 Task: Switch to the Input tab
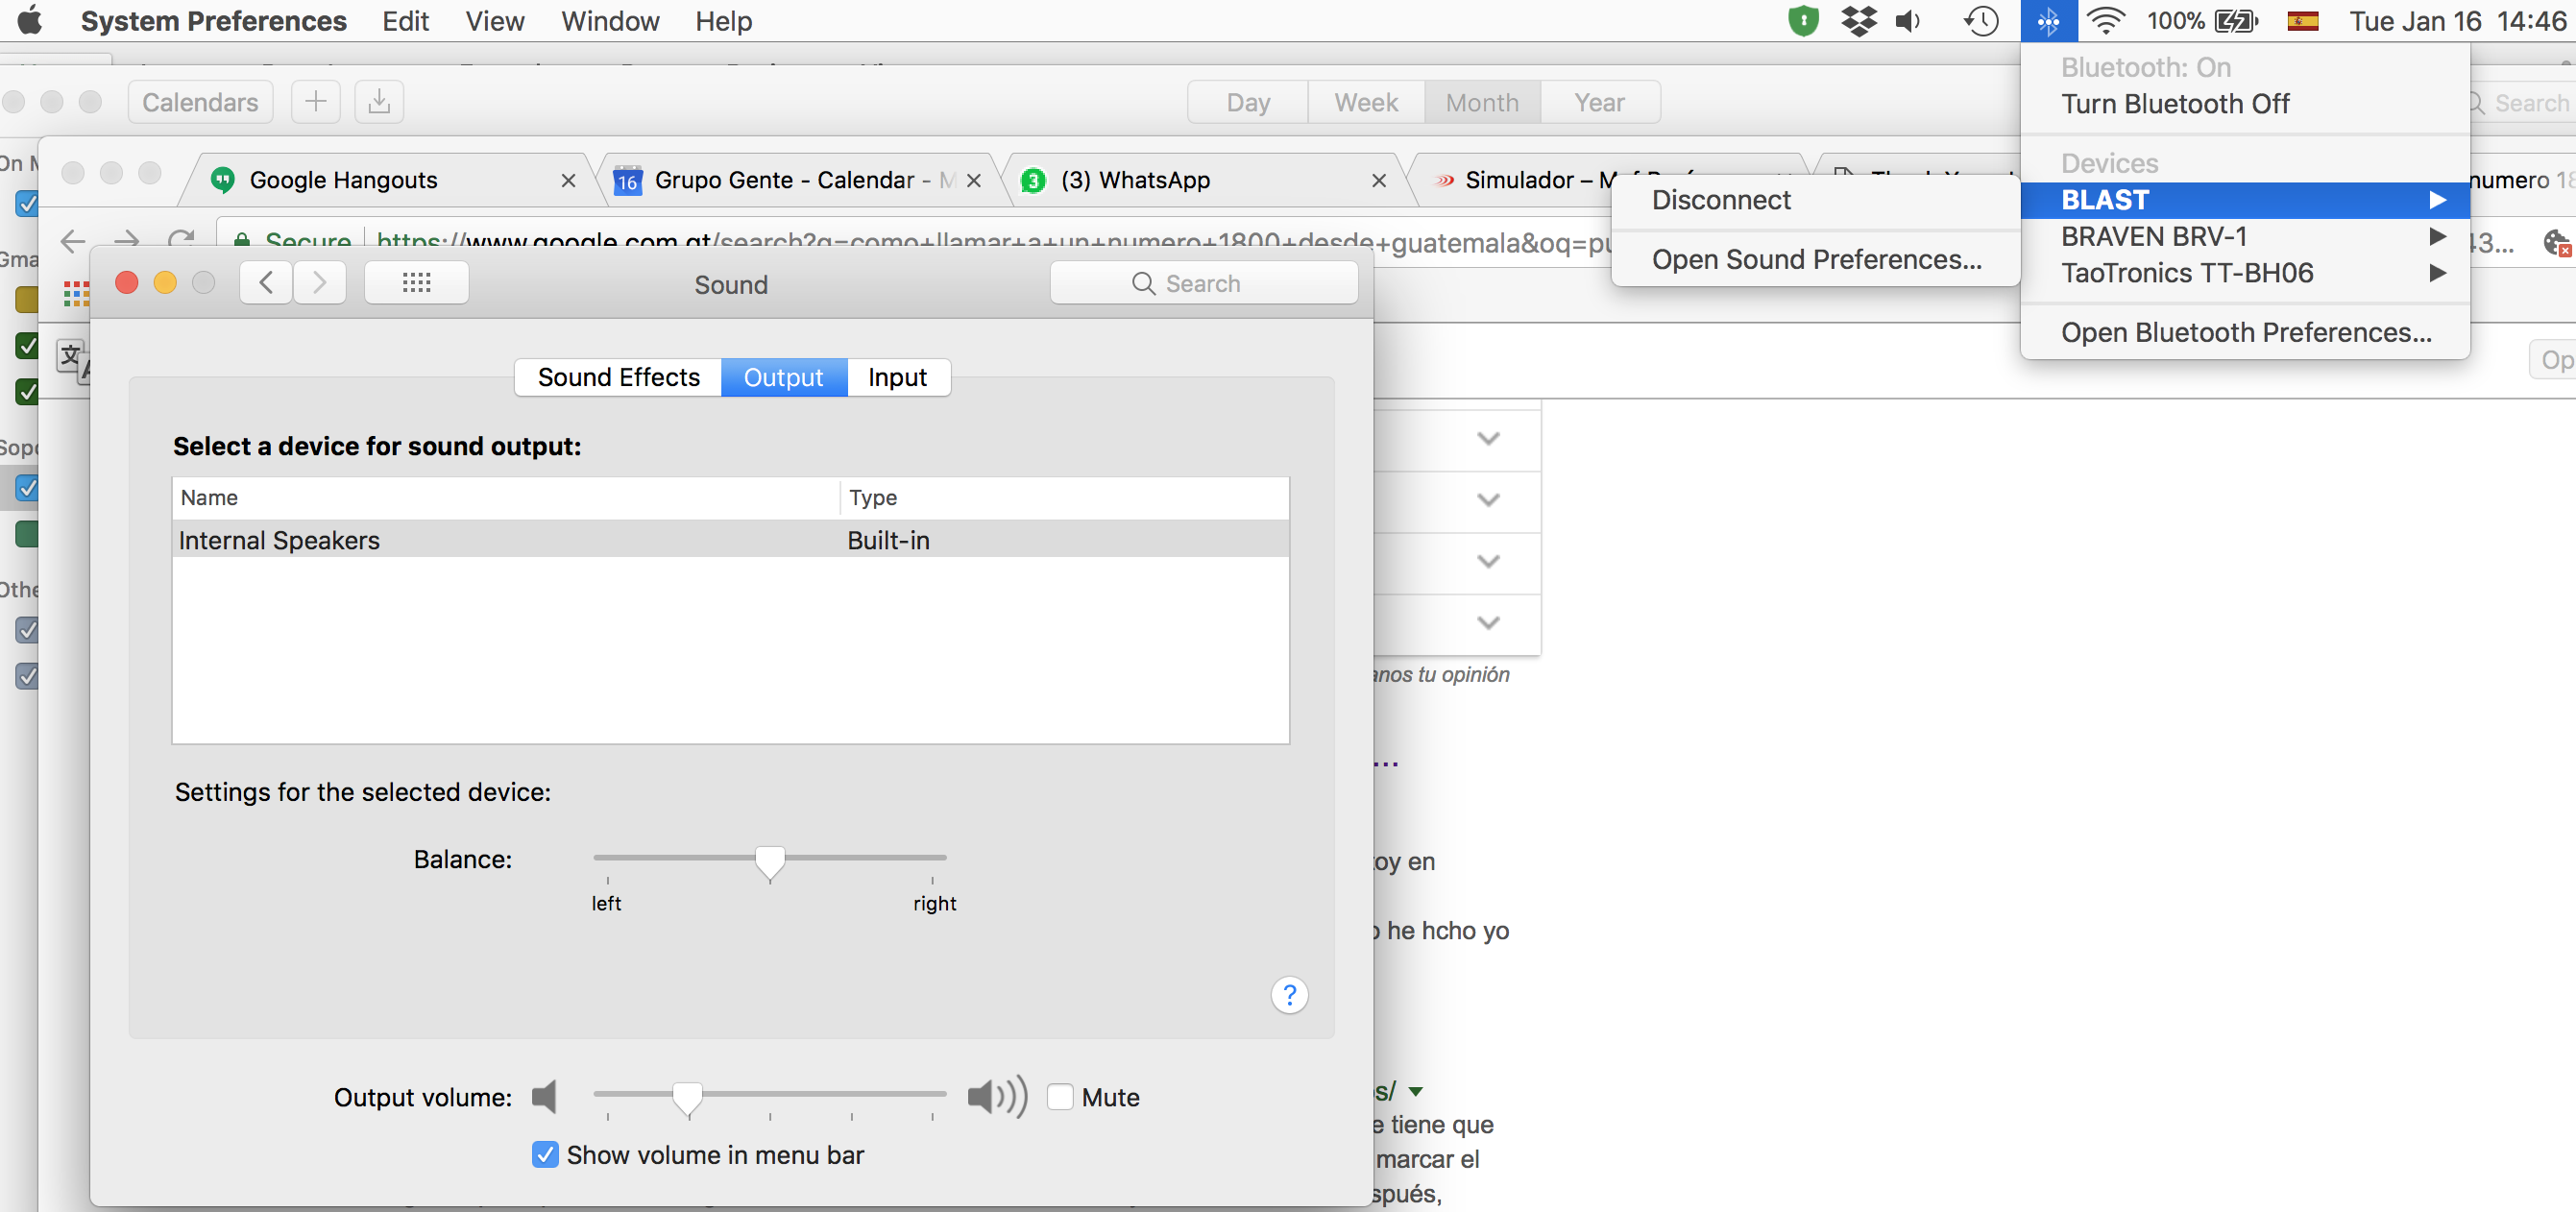click(x=897, y=377)
